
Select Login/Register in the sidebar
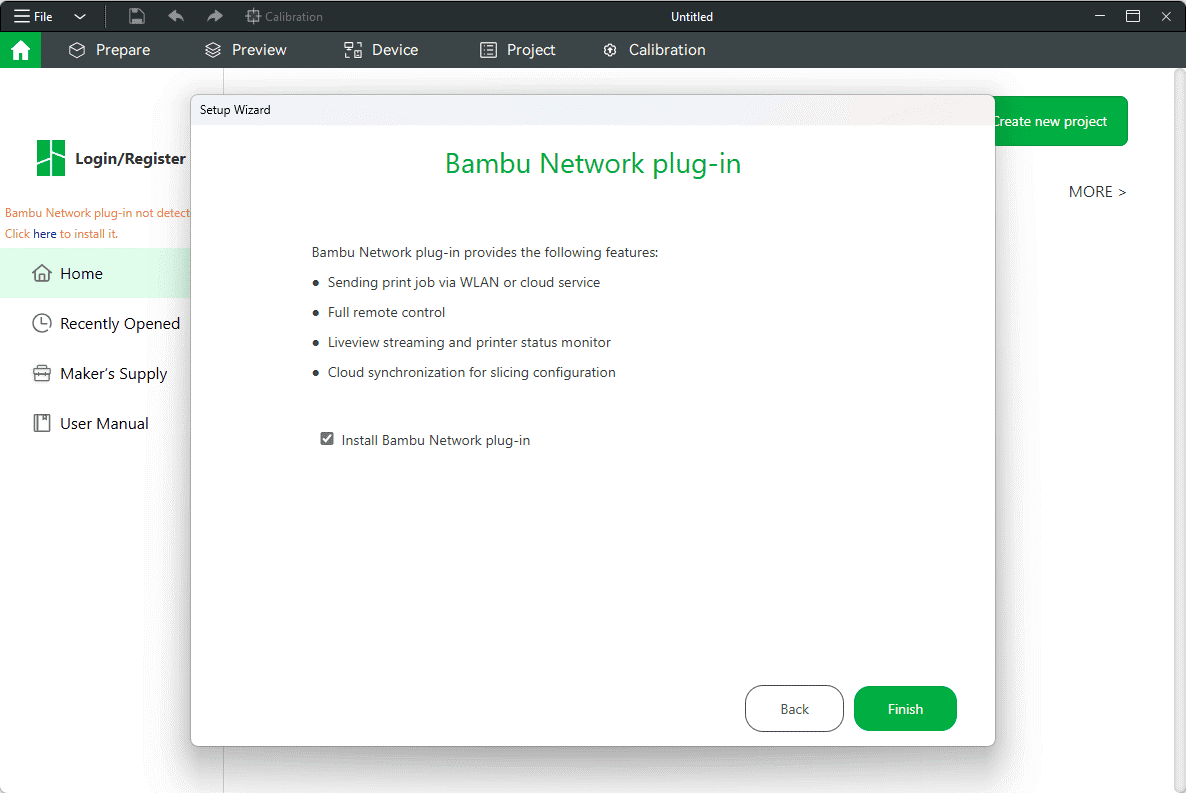132,158
